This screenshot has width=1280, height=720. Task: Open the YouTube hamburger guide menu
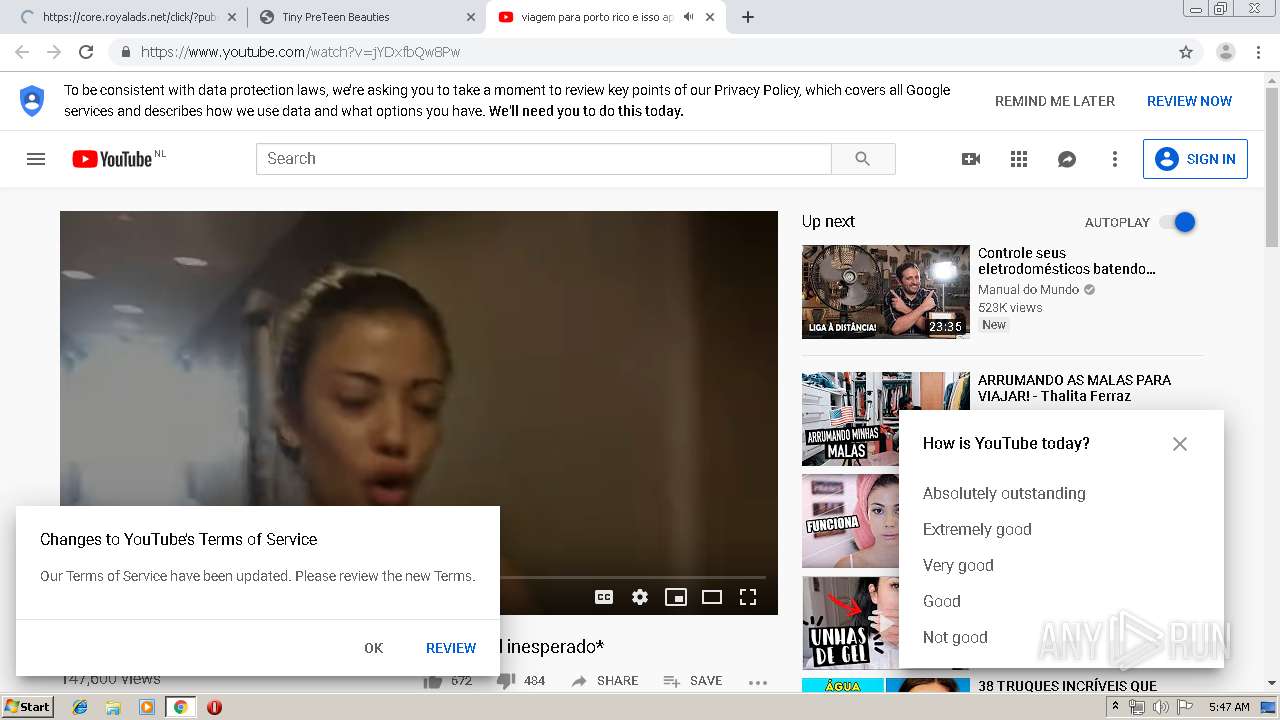36,159
